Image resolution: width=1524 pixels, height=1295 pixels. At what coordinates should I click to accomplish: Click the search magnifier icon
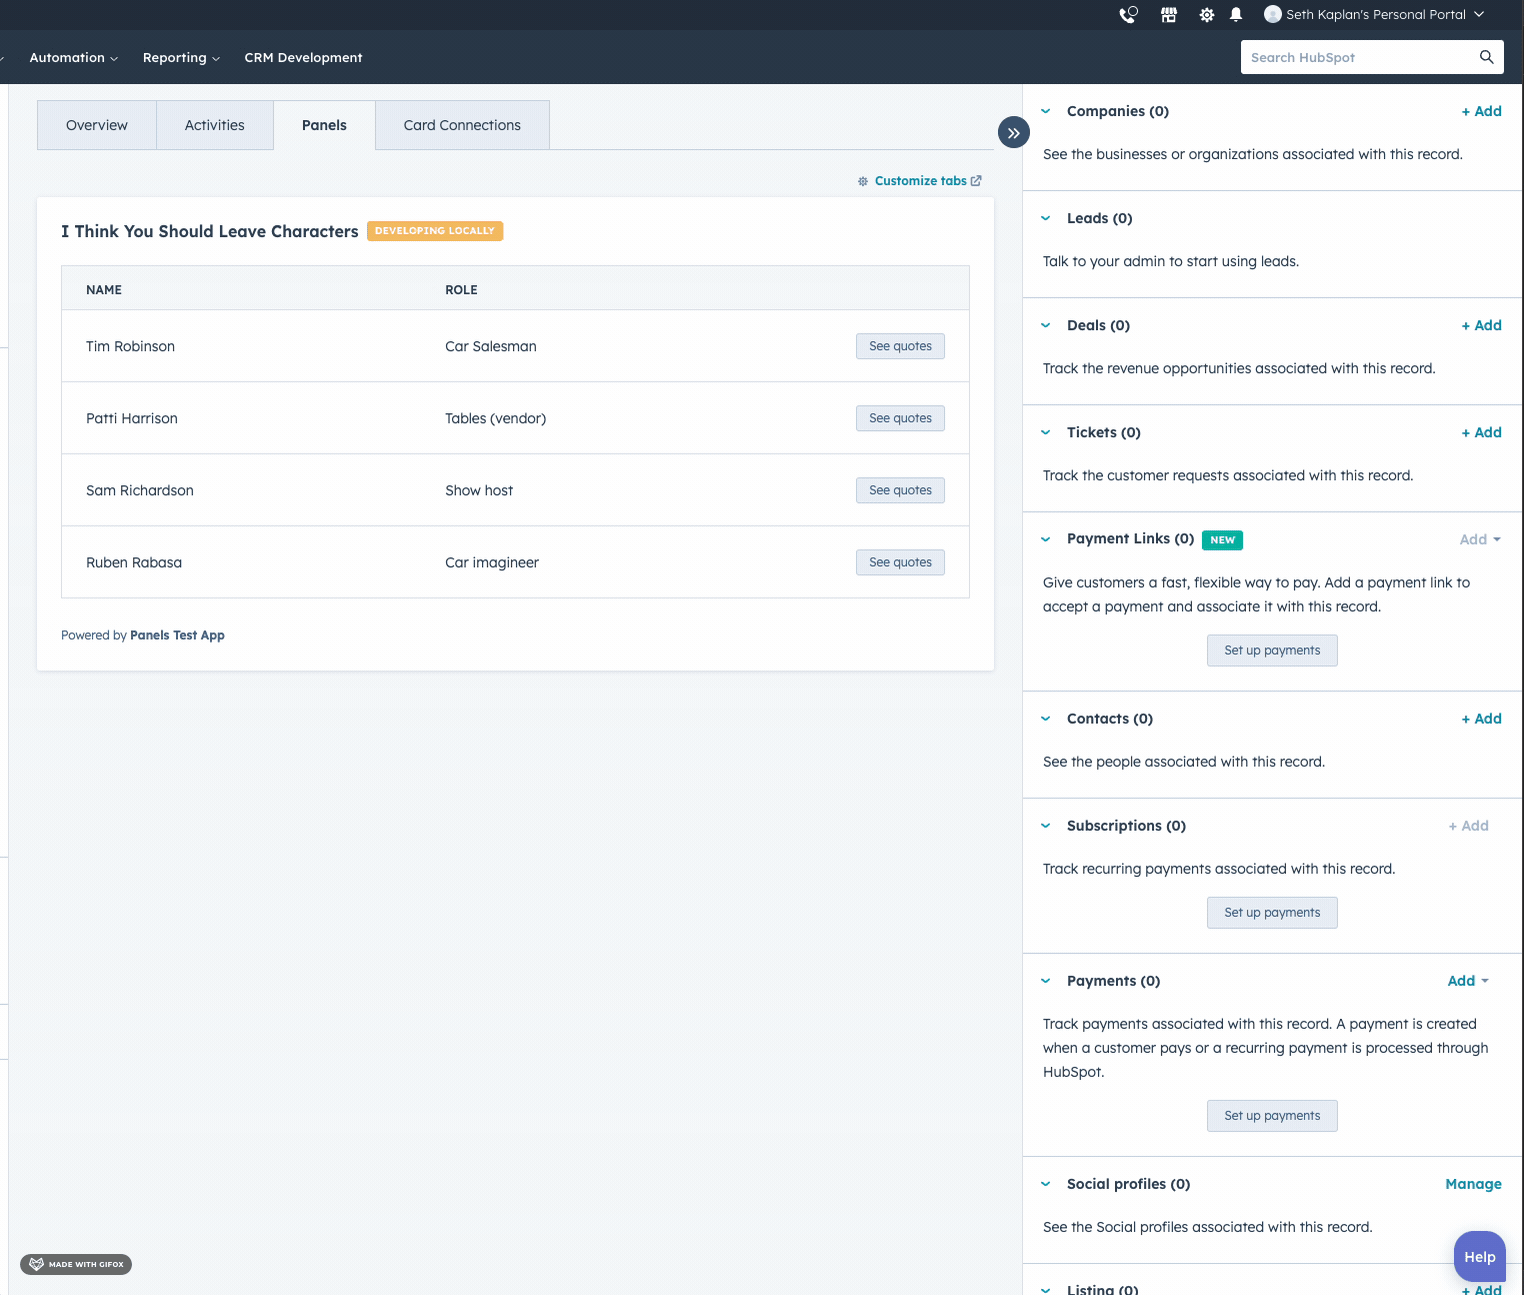click(1486, 57)
